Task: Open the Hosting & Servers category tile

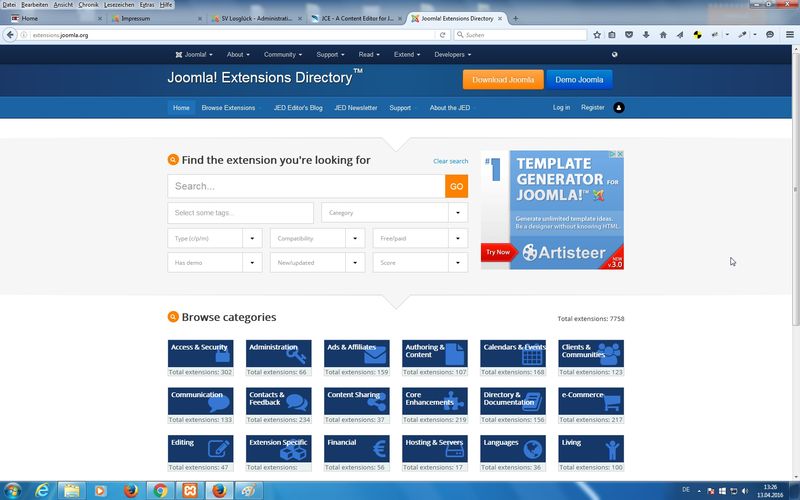Action: tap(435, 448)
